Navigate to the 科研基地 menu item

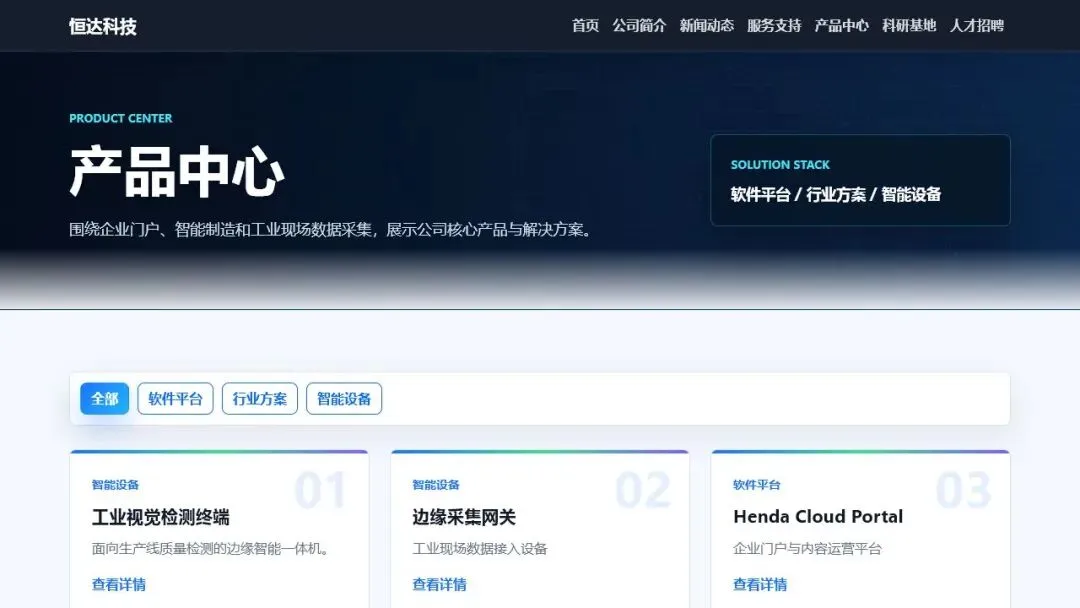pos(908,25)
